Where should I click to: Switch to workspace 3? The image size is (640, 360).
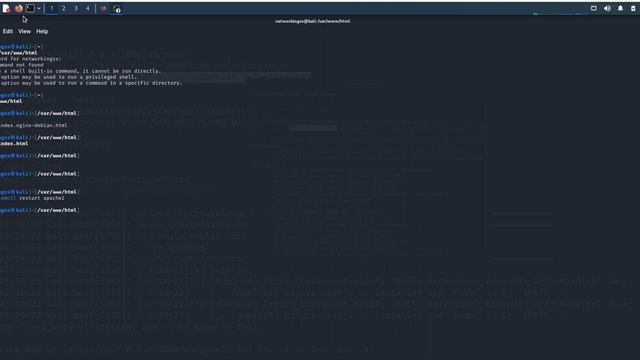click(x=76, y=8)
